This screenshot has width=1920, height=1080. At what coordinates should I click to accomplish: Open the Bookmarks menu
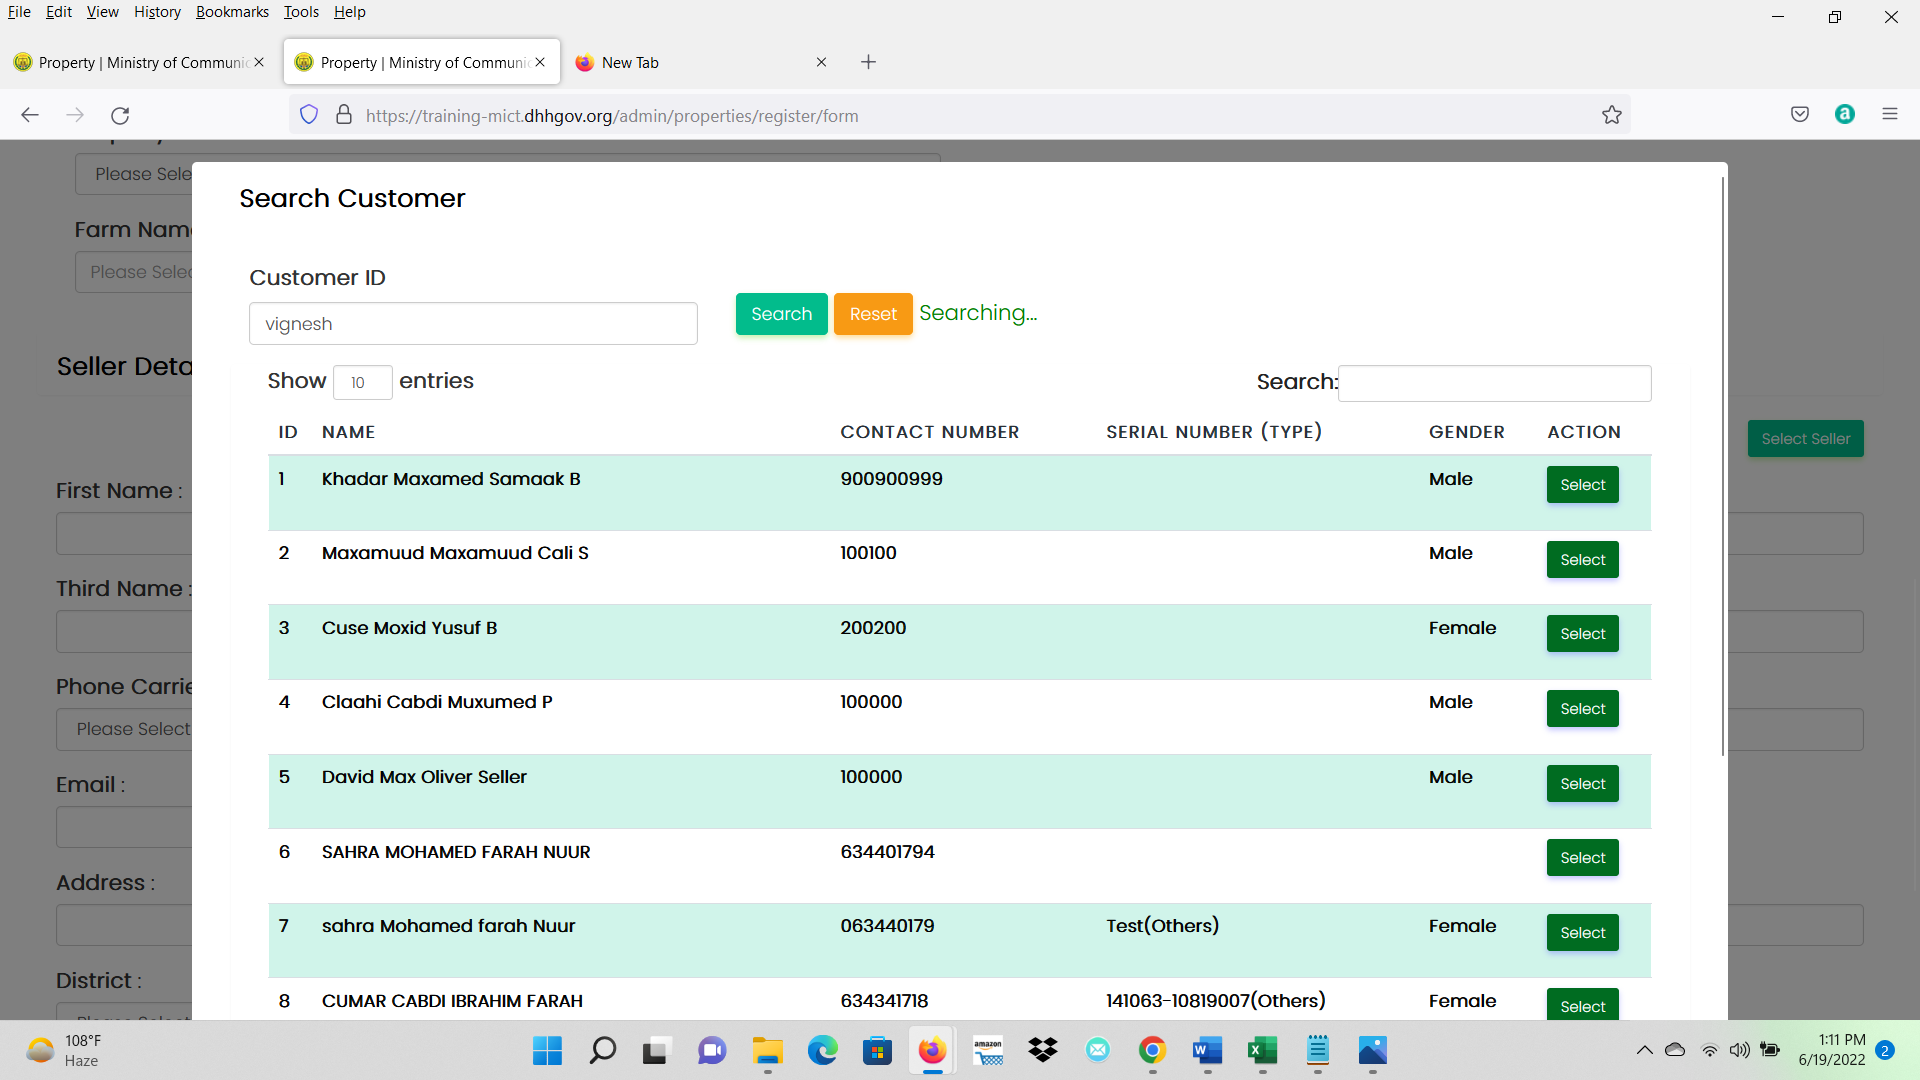[x=232, y=12]
